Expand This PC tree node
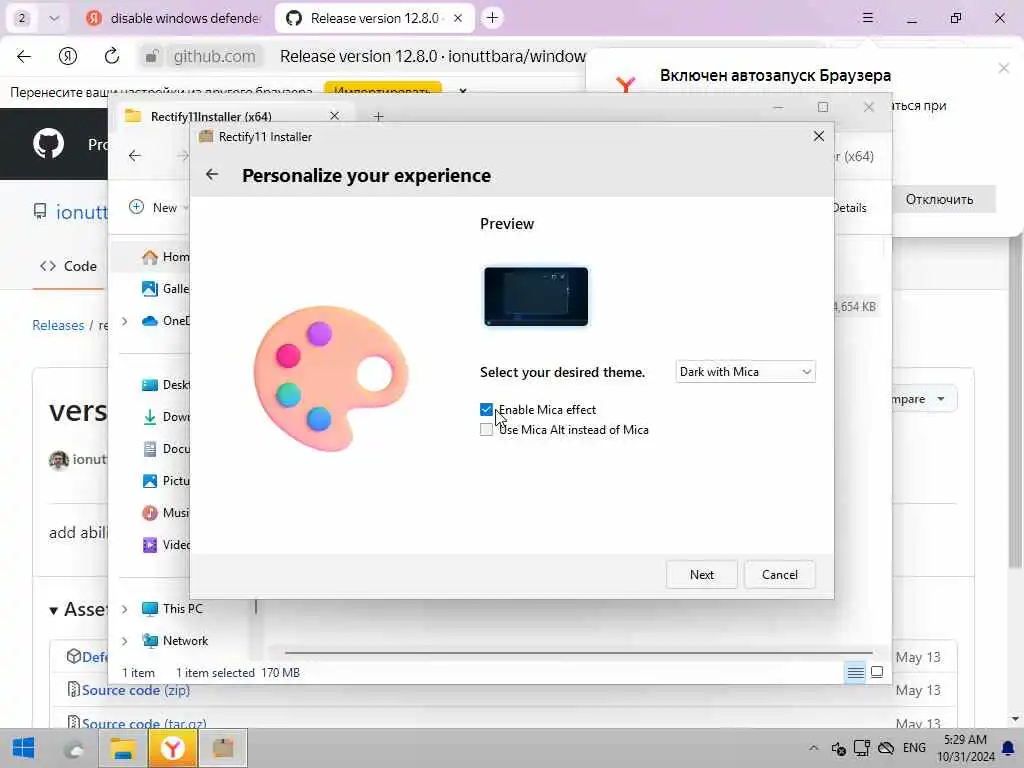The width and height of the screenshot is (1024, 768). coord(124,609)
